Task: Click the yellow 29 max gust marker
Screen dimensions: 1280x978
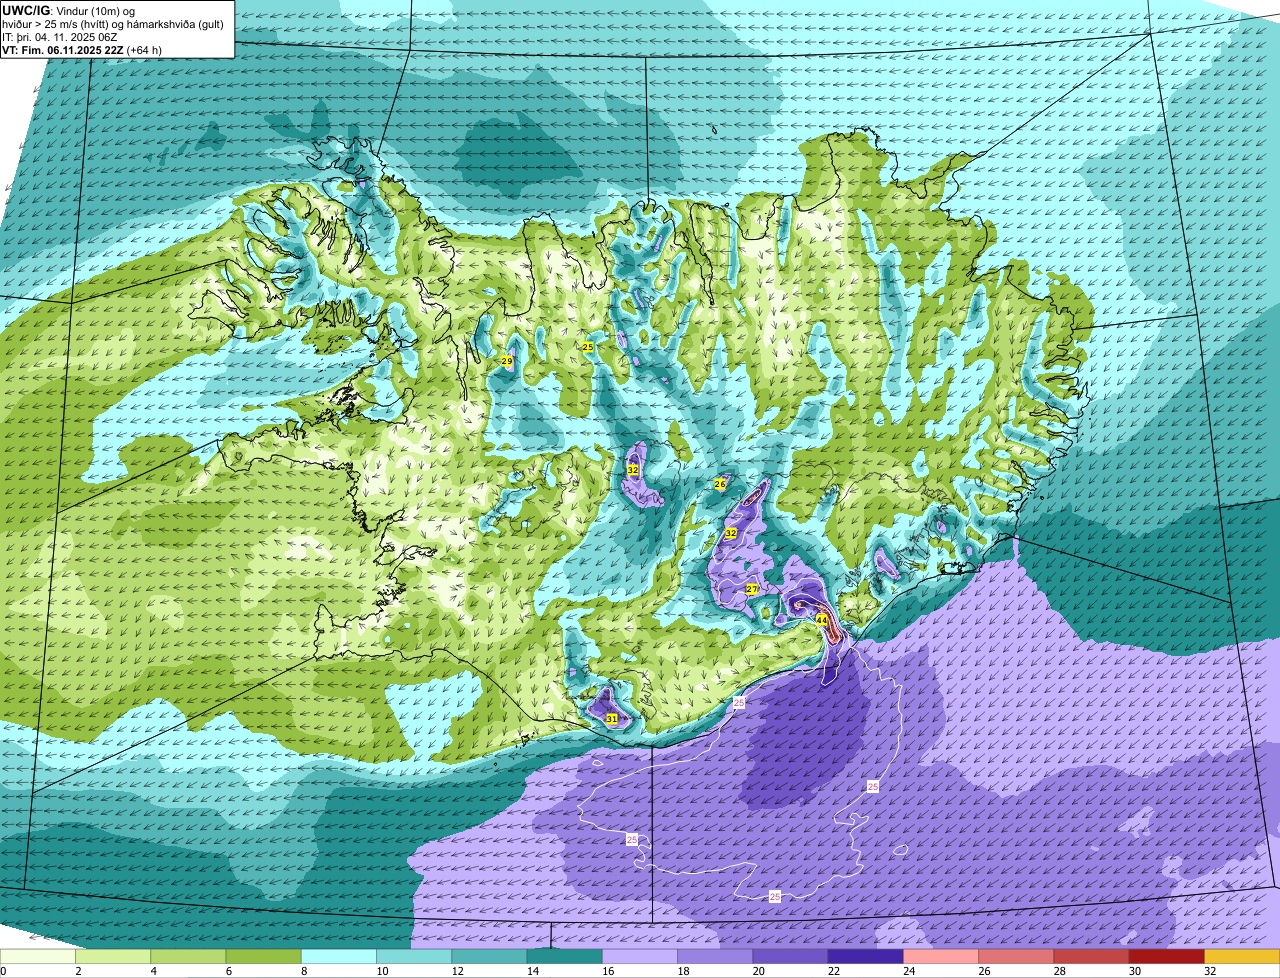Action: [x=506, y=361]
